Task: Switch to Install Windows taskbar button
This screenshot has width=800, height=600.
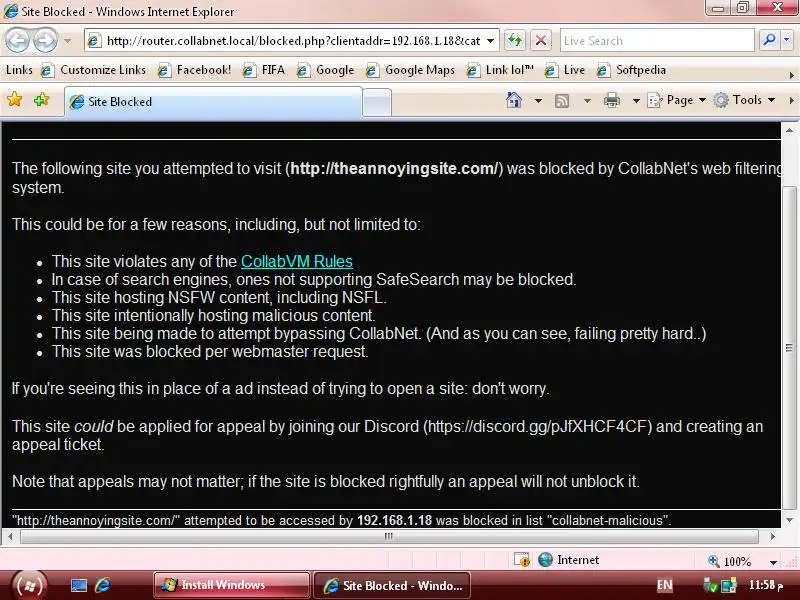Action: pyautogui.click(x=232, y=585)
